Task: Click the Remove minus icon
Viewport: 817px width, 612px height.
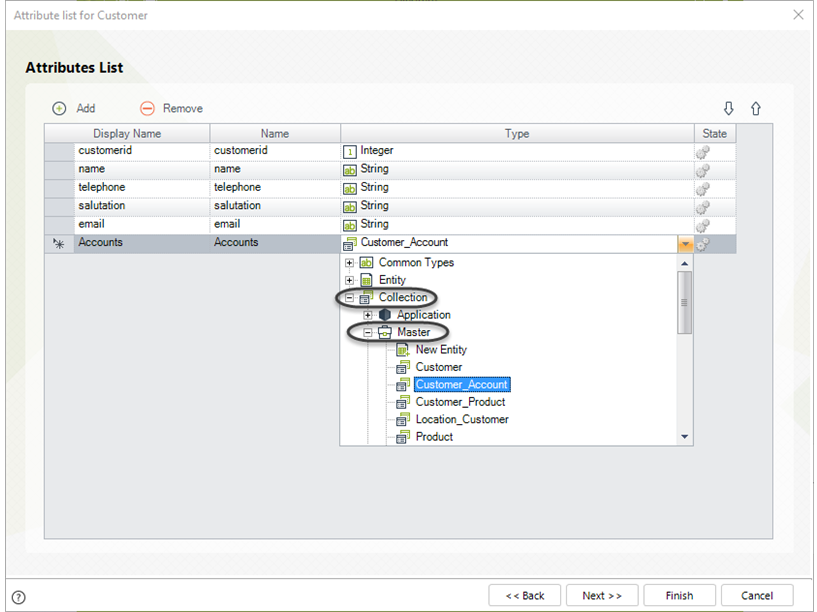Action: [x=147, y=108]
